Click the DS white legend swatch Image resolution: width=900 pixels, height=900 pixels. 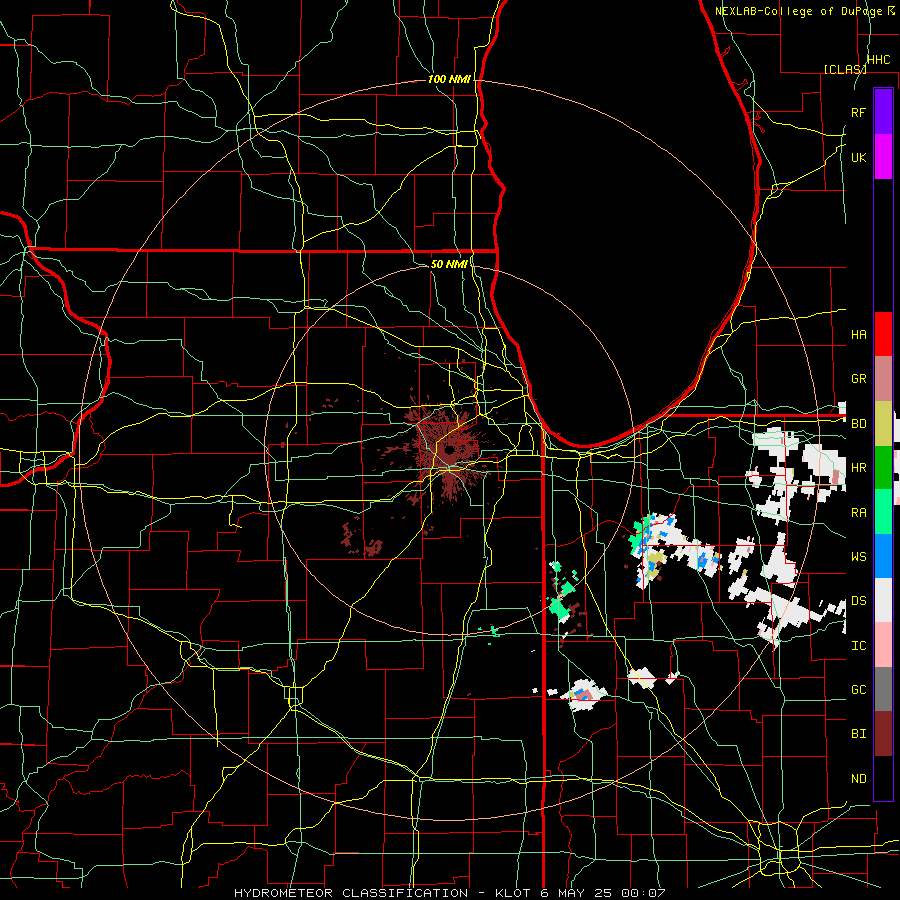click(883, 600)
